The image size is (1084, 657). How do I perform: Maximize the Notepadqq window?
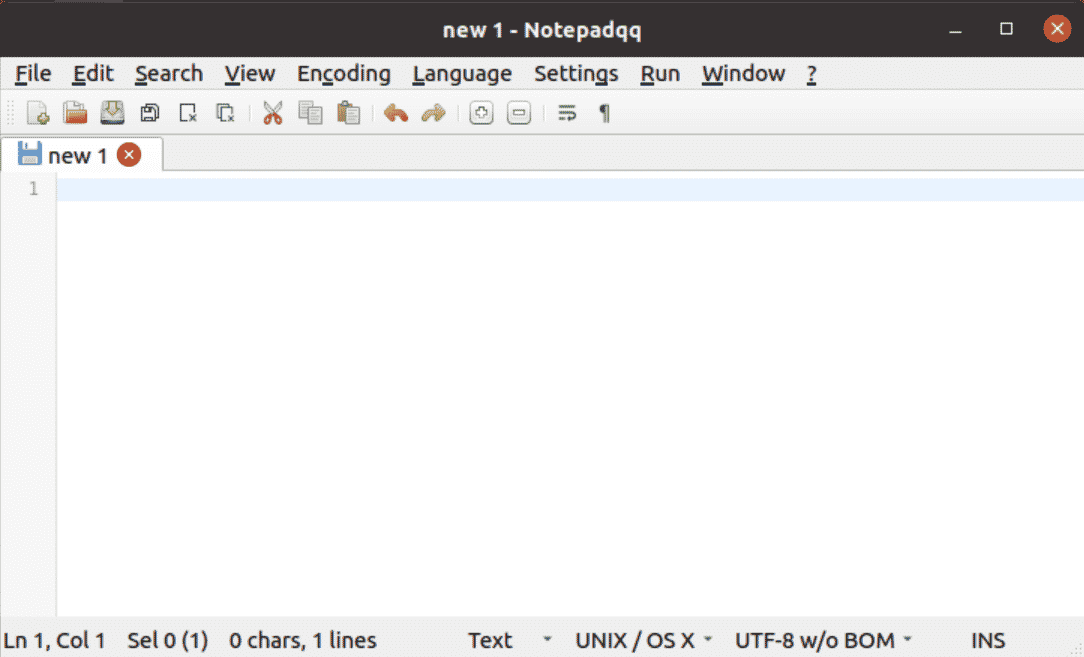(1006, 29)
